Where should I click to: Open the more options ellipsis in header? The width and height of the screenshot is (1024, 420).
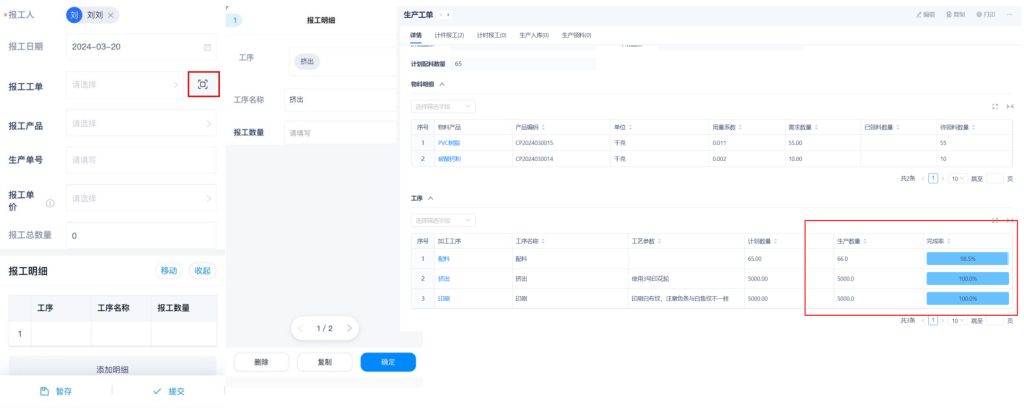click(x=1009, y=15)
